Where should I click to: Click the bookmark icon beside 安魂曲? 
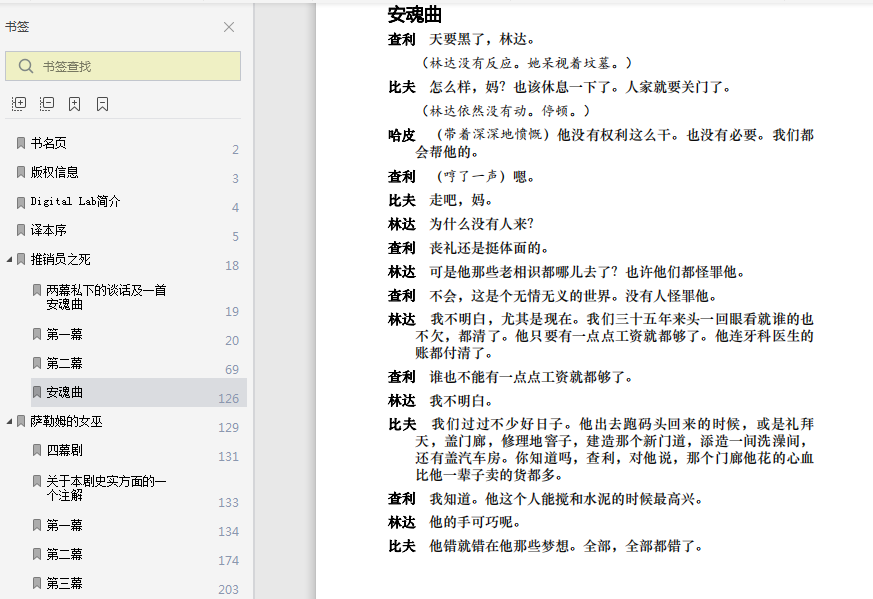(x=37, y=392)
